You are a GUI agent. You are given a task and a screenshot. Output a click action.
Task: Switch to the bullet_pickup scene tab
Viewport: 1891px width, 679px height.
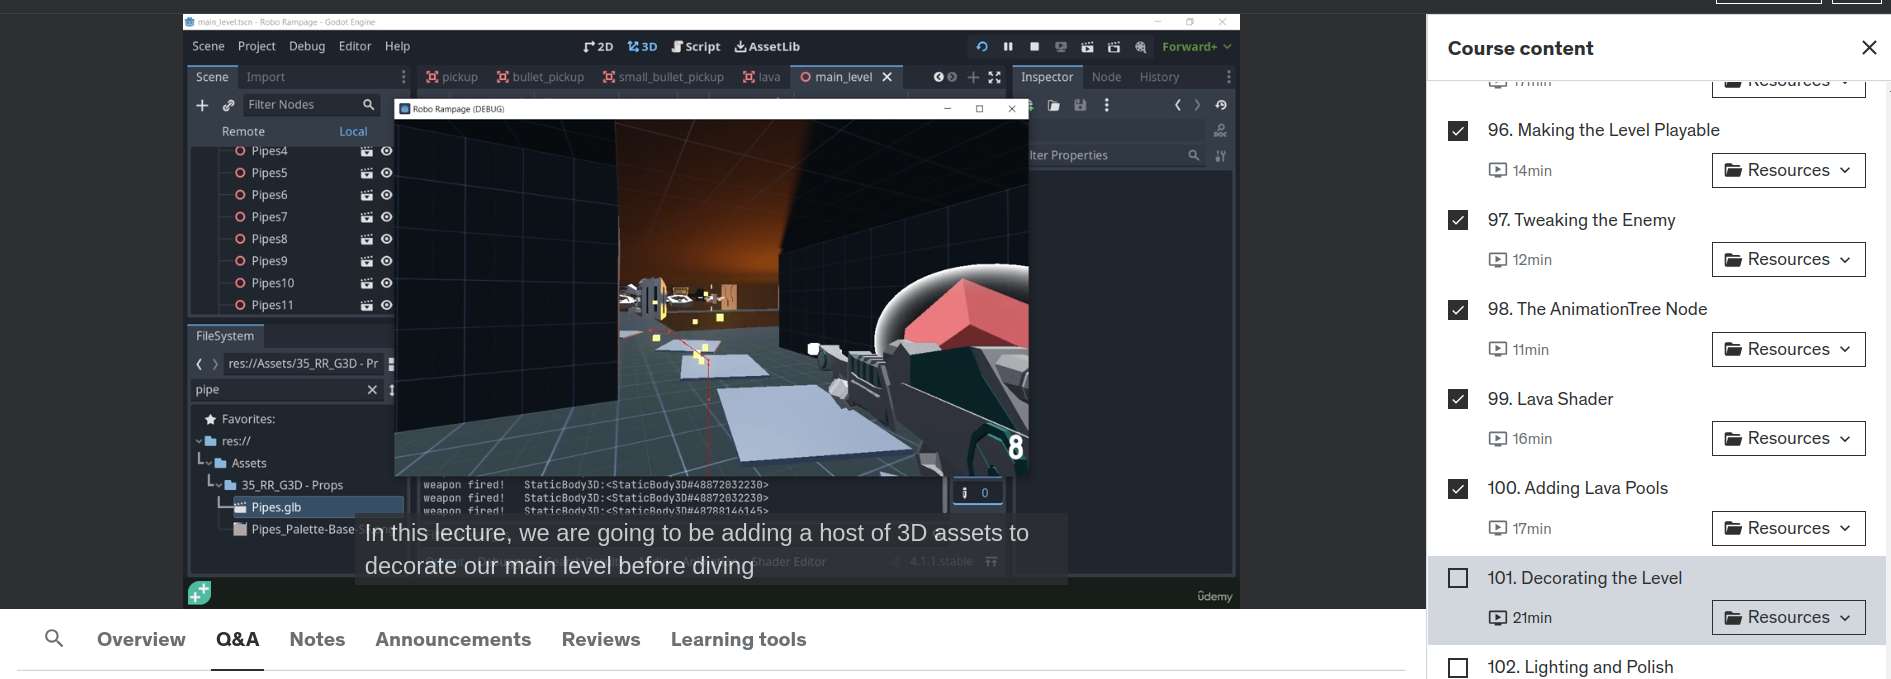pyautogui.click(x=540, y=77)
